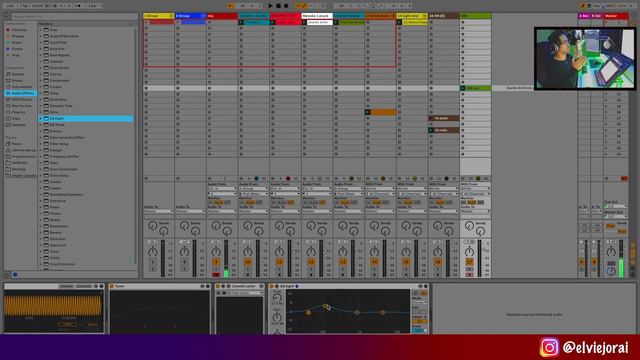640x360 pixels.
Task: Click the transport Play button
Action: coord(270,6)
